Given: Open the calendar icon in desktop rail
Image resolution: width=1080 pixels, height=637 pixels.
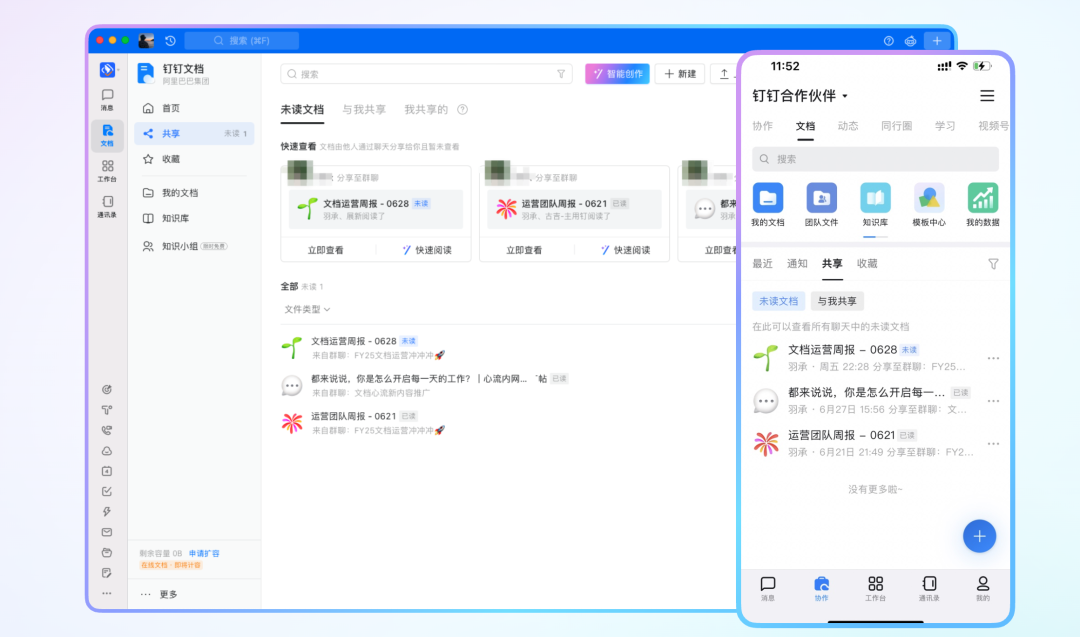Looking at the screenshot, I should tap(107, 471).
